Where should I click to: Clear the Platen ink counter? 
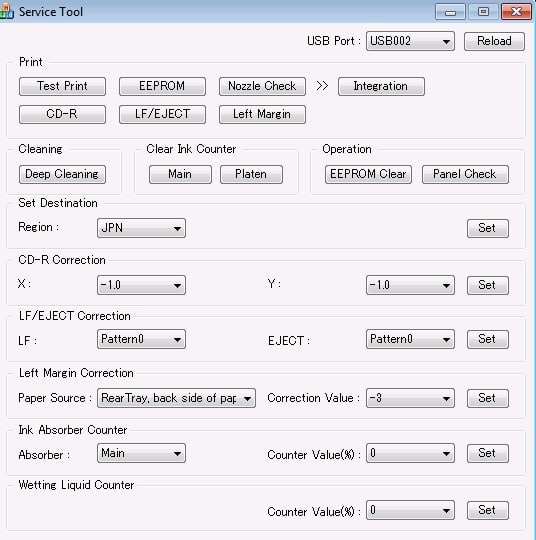point(251,174)
